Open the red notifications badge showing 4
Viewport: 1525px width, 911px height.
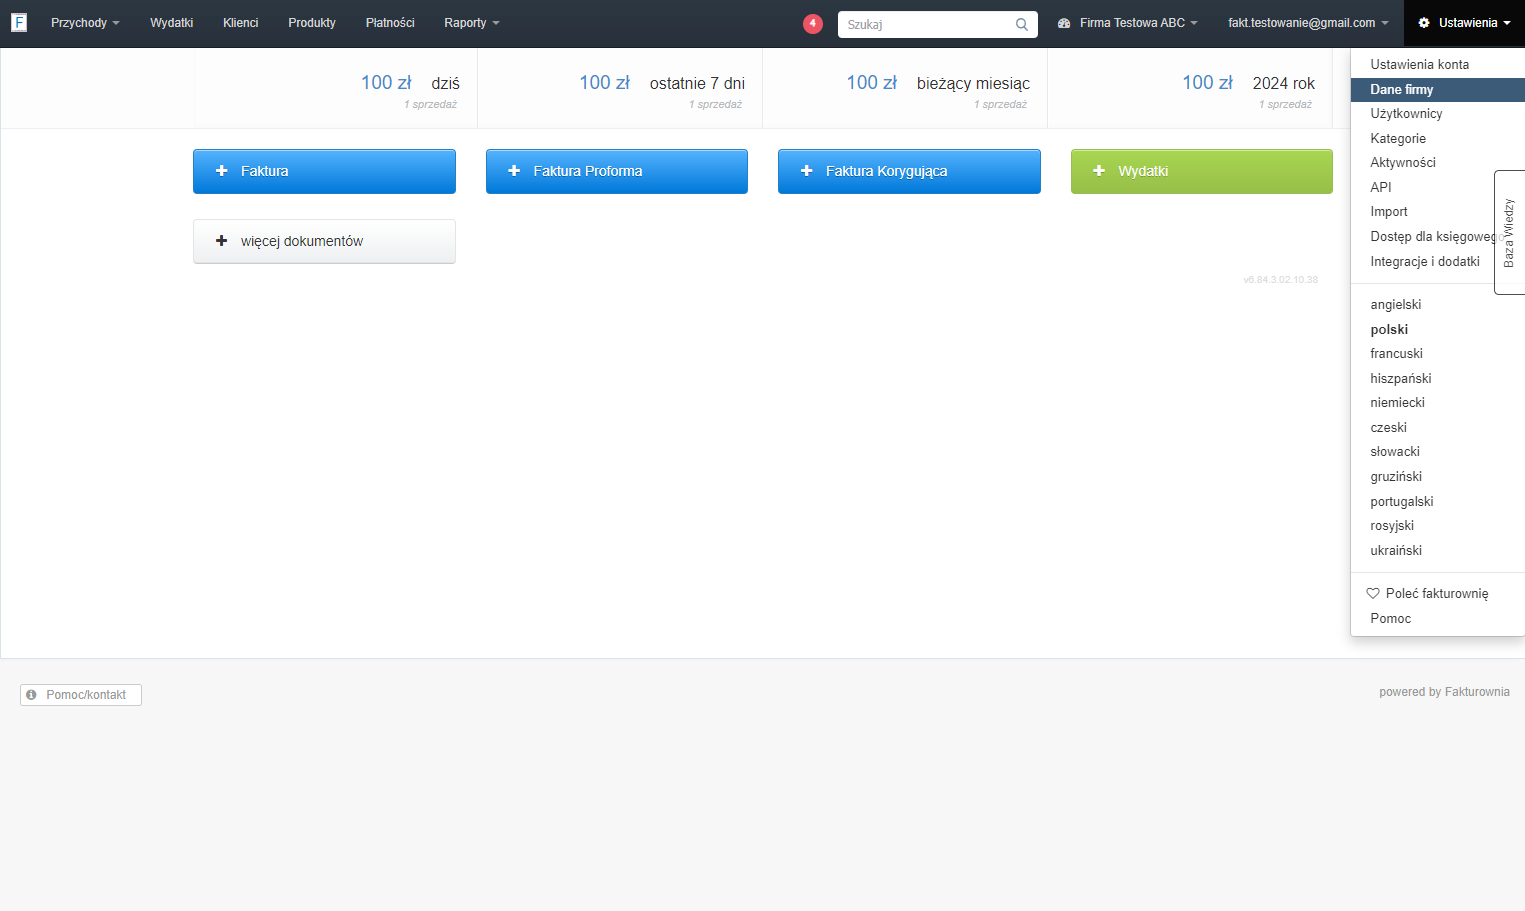point(813,23)
